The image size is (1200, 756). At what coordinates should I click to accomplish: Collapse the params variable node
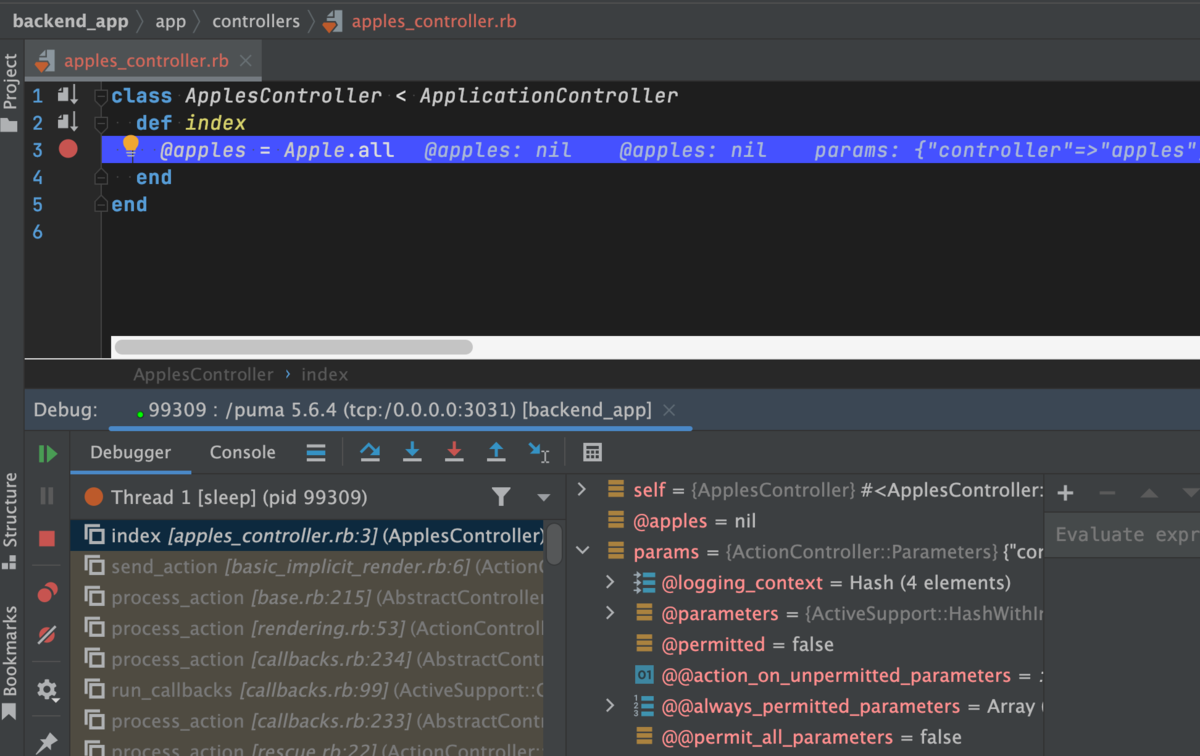(582, 551)
